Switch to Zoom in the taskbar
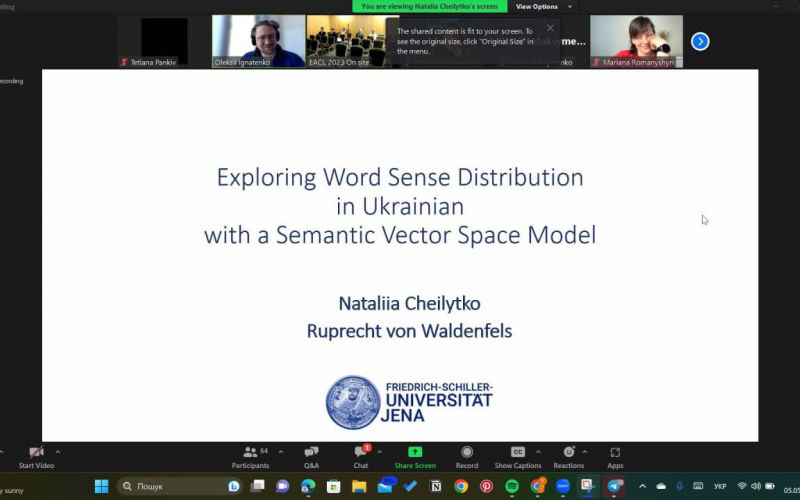Screen dimensions: 800x500 (563, 486)
